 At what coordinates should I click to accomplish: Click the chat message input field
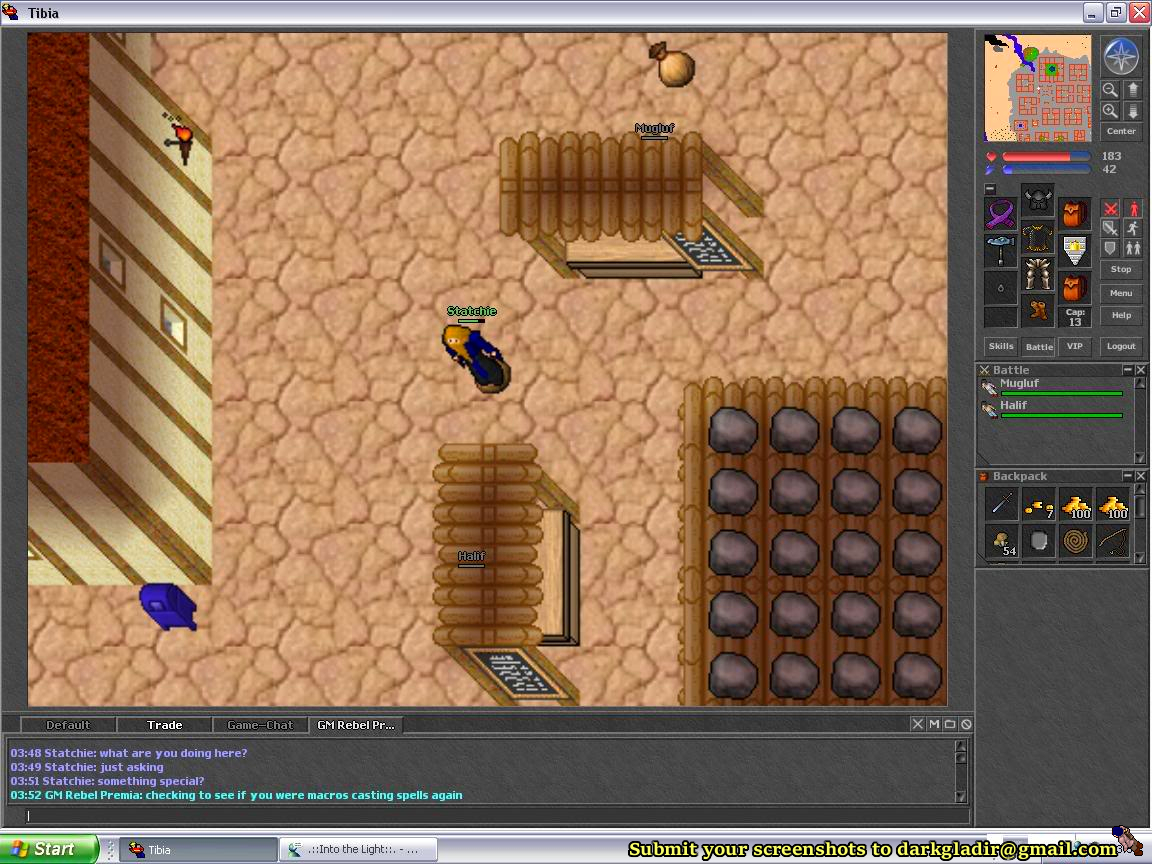[x=490, y=816]
